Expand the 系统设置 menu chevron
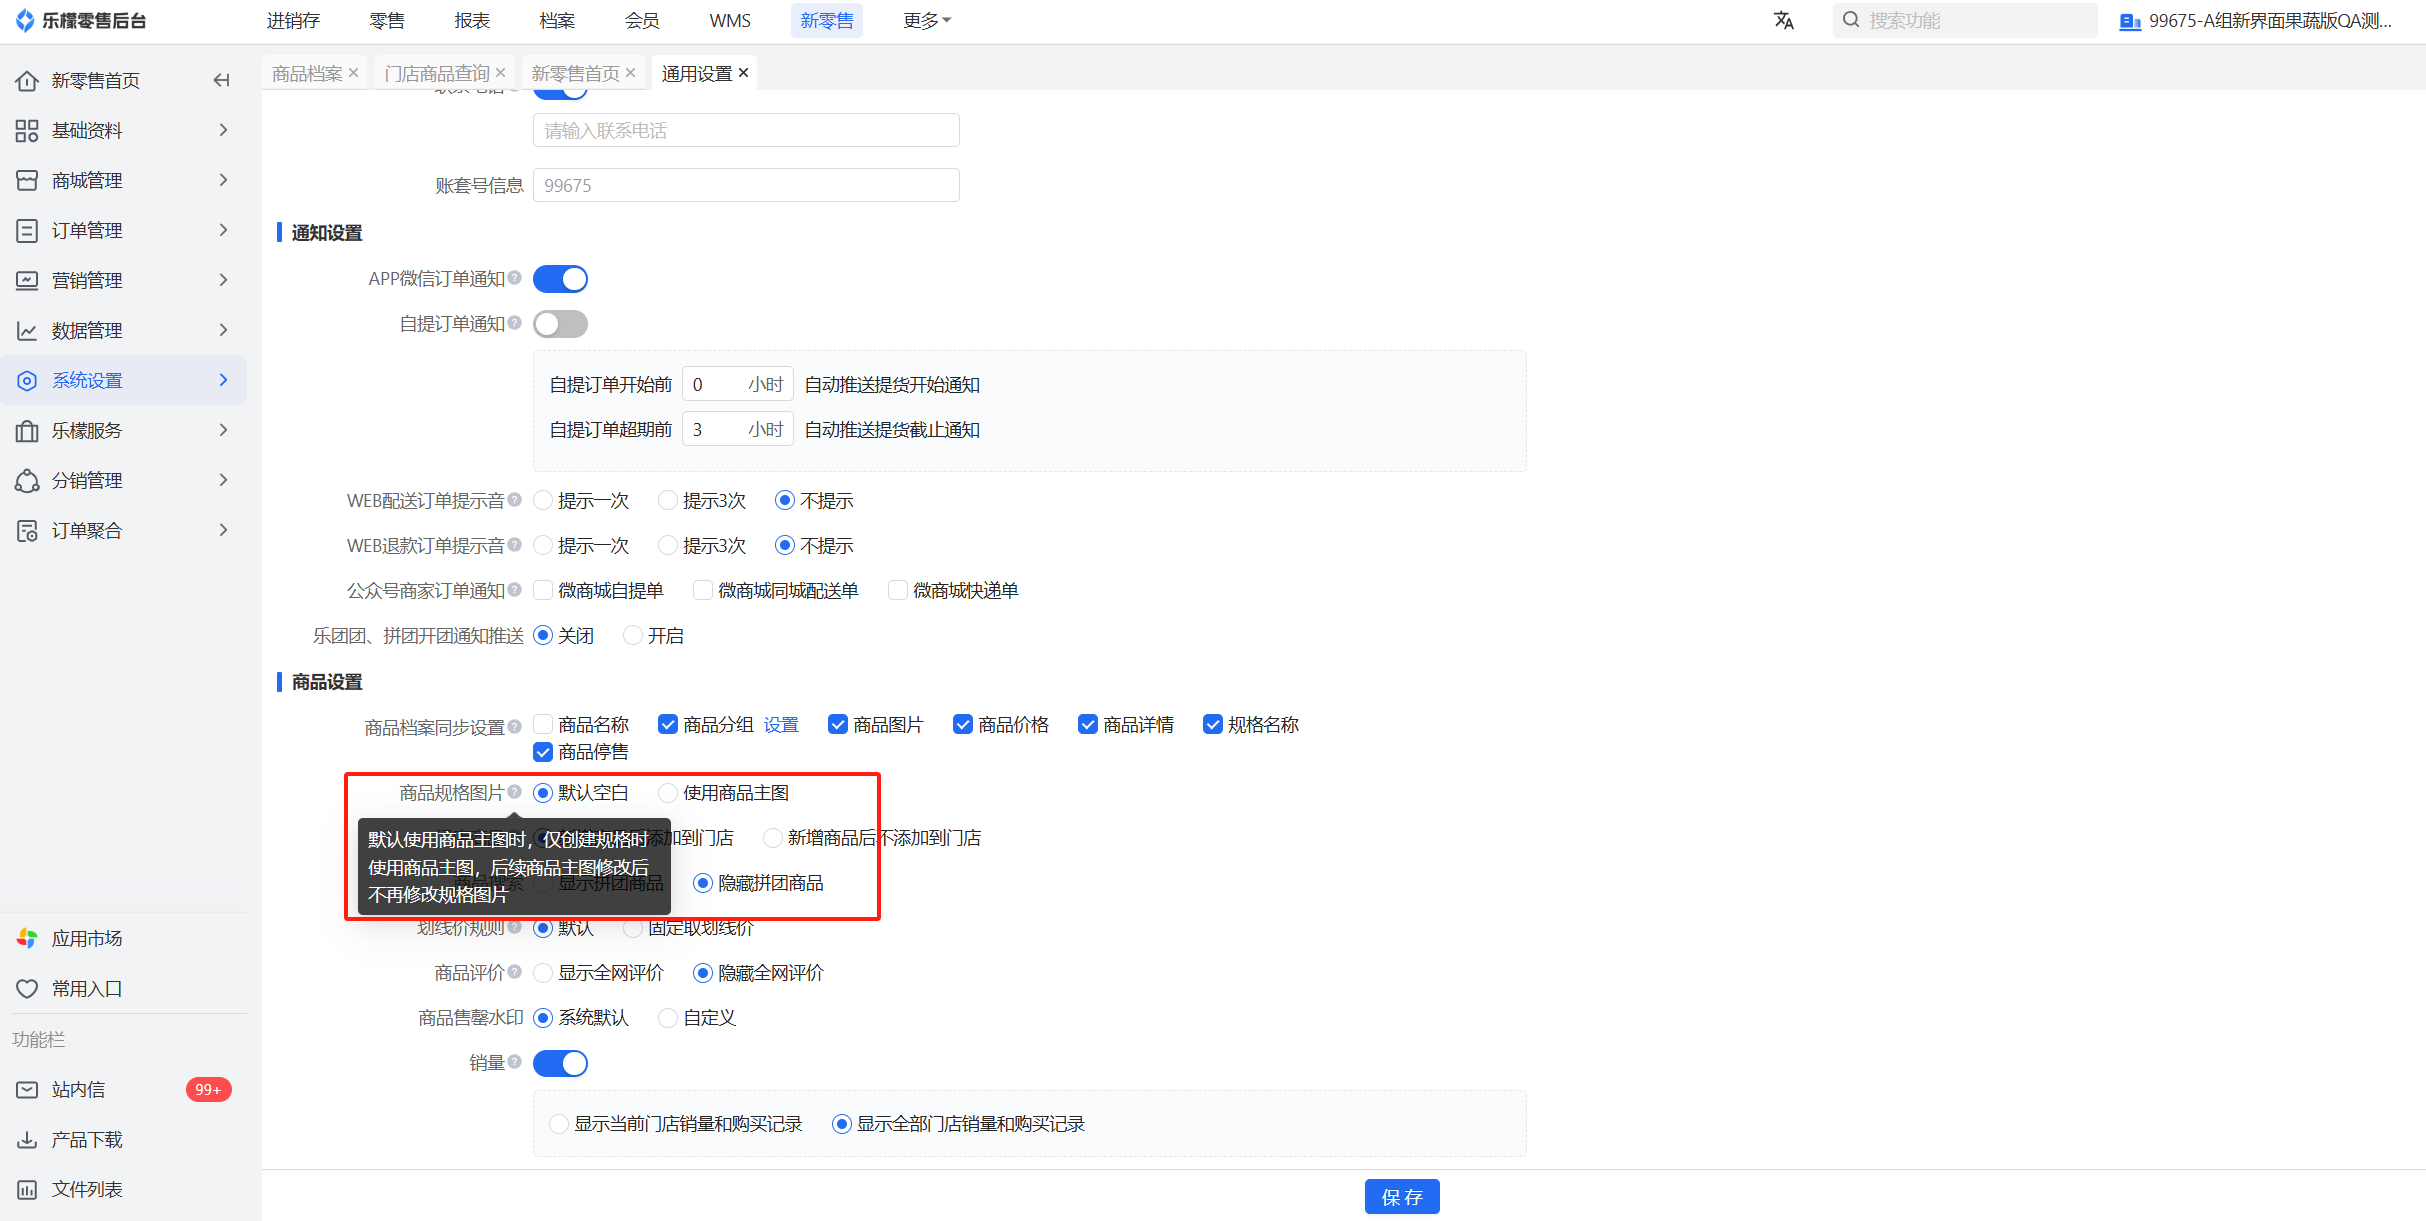The image size is (2426, 1221). pos(223,380)
